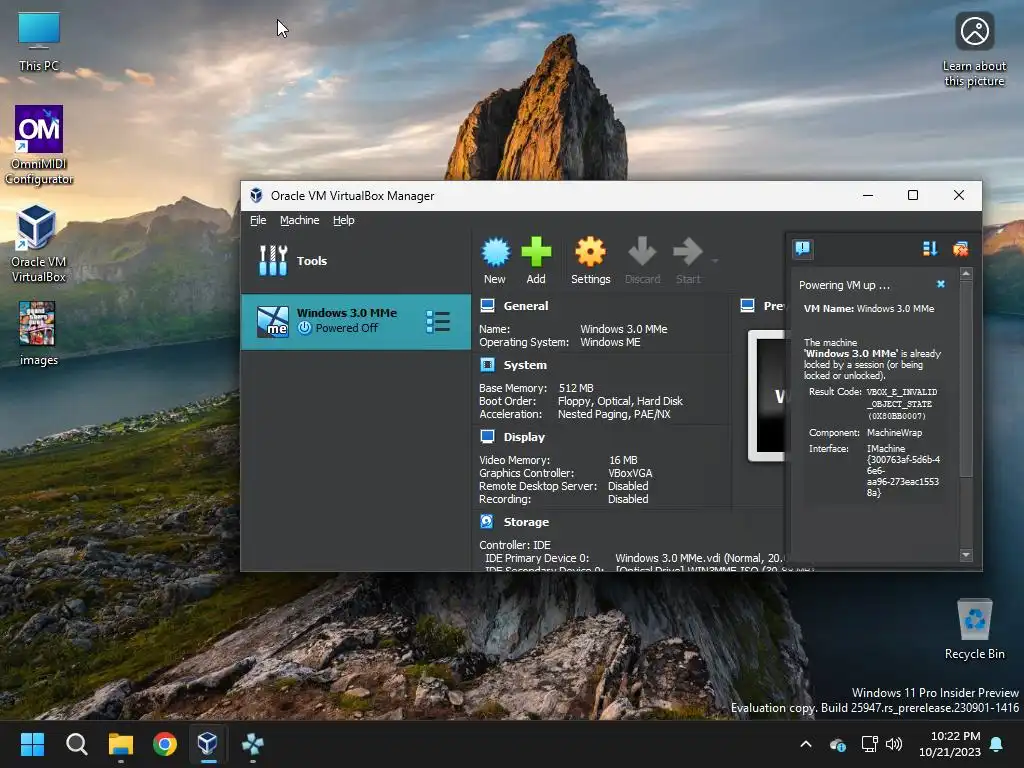The height and width of the screenshot is (768, 1024).
Task: Click the Boot Order value Floppy, Optical, Hard Disk
Action: 620,401
